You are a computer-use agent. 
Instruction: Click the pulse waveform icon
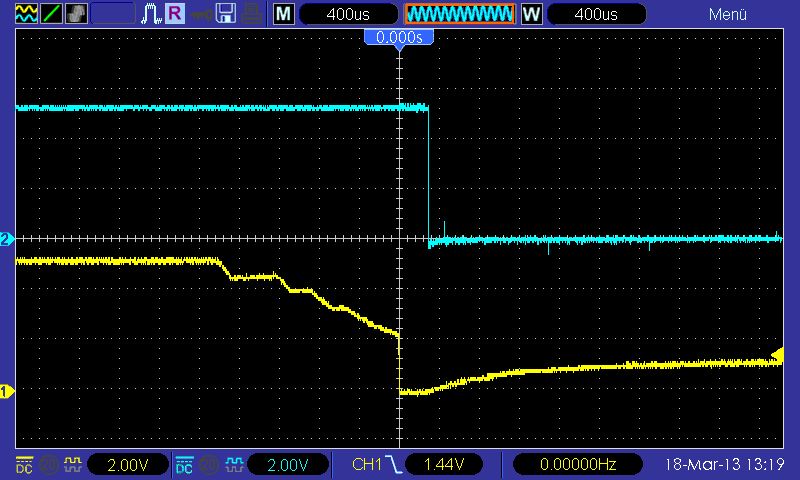coord(152,14)
